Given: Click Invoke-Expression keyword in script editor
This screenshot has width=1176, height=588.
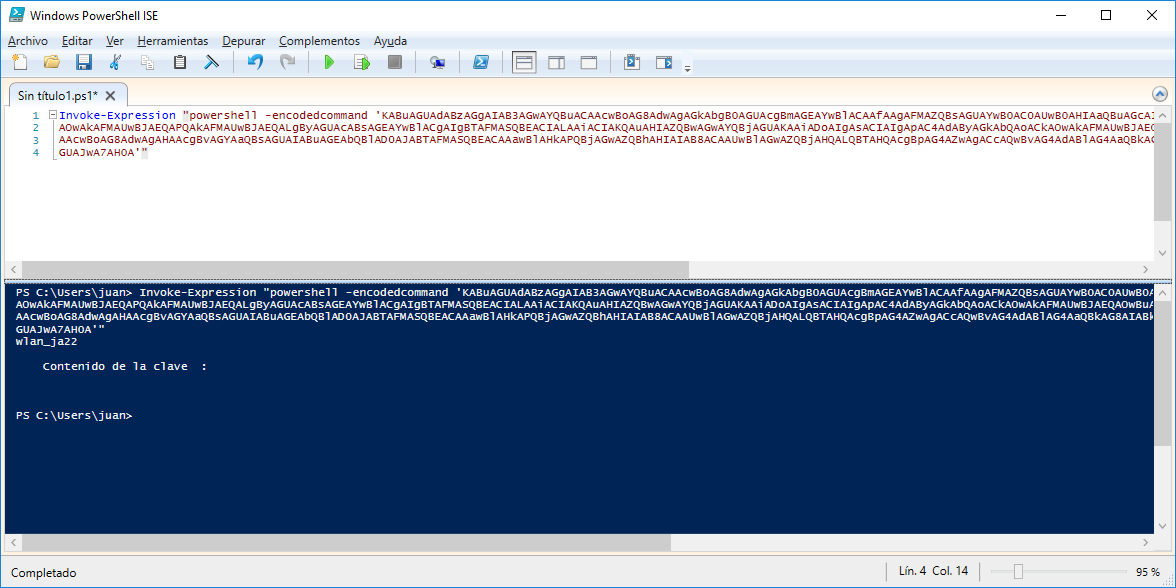Looking at the screenshot, I should click(118, 116).
